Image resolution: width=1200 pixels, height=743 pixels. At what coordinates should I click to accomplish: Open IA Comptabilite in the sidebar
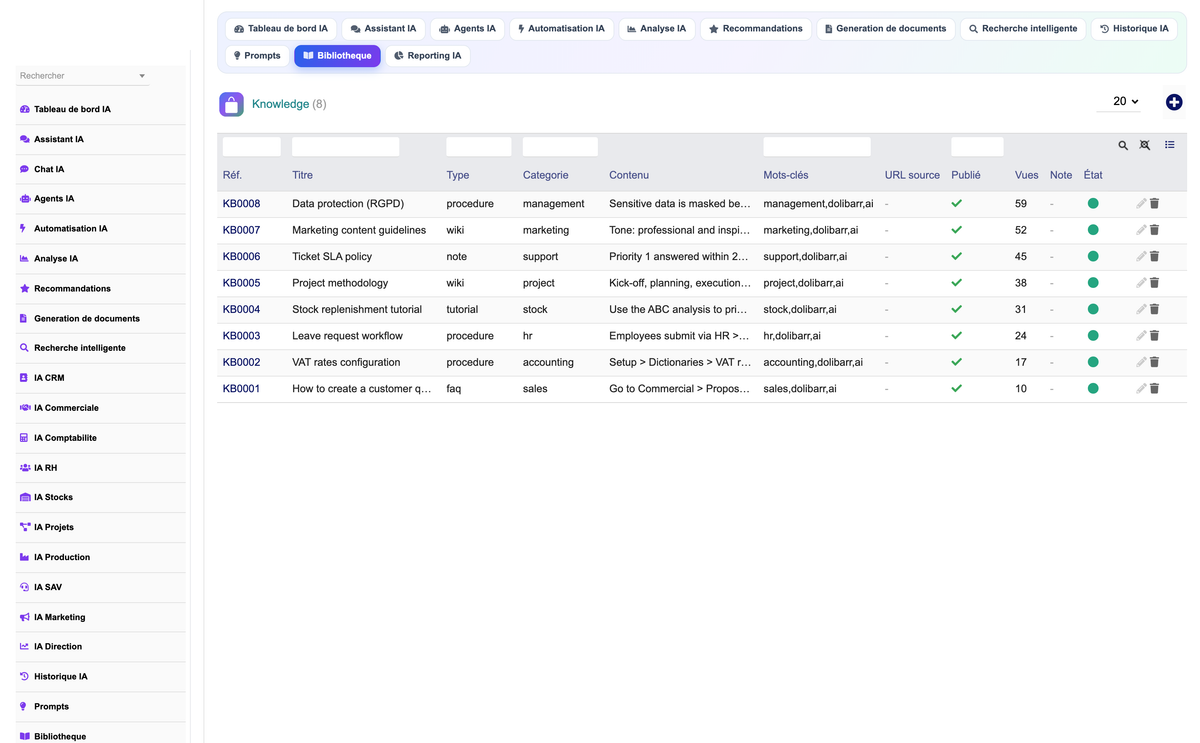(65, 438)
